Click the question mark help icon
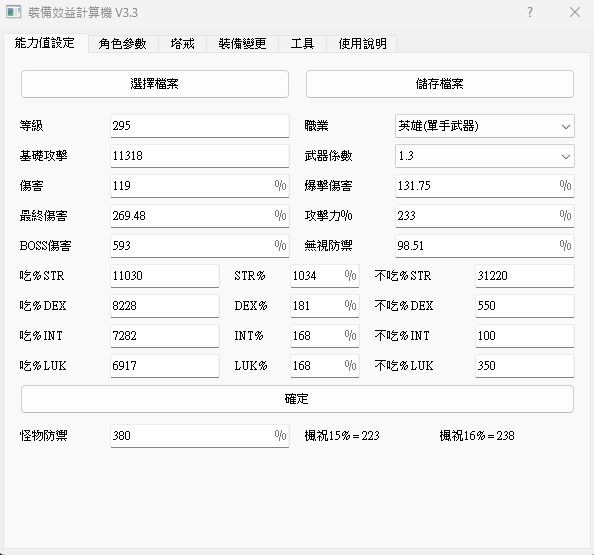This screenshot has width=594, height=555. [x=530, y=12]
